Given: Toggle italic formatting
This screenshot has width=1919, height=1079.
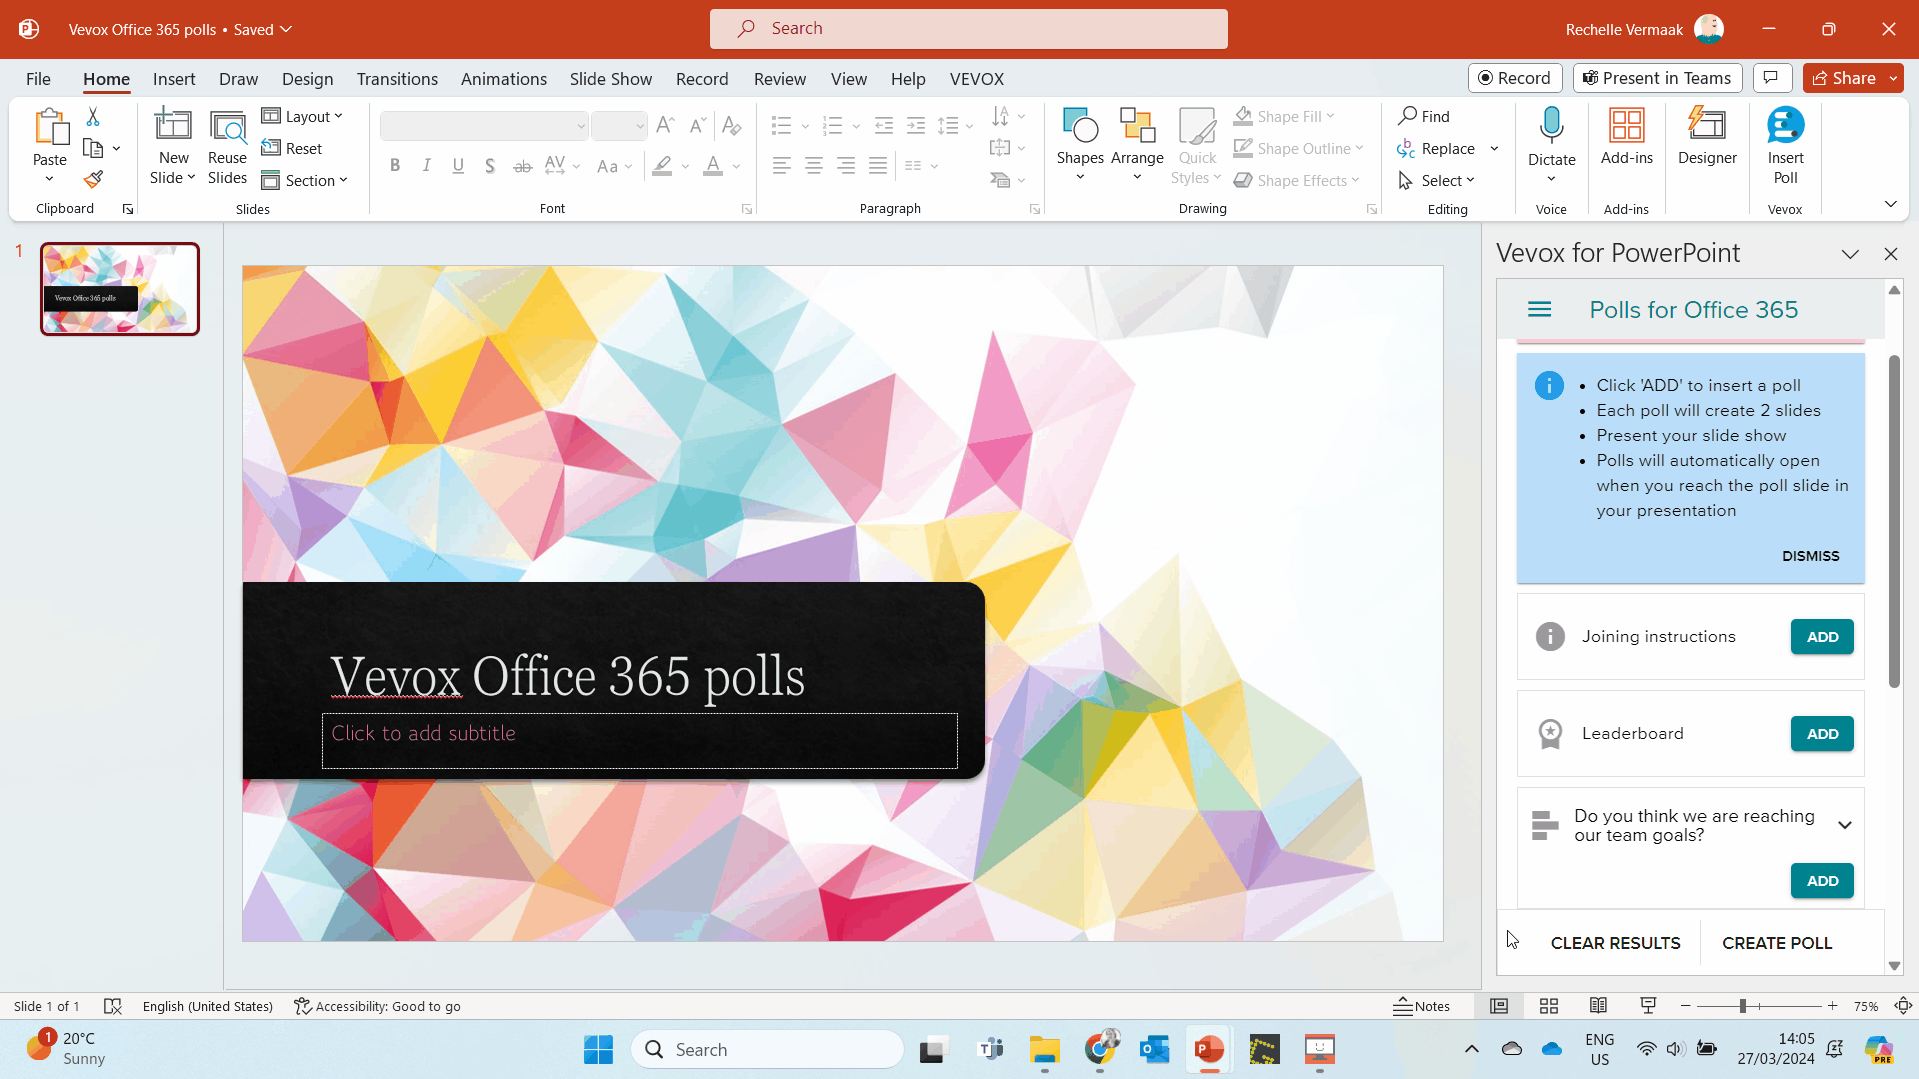Looking at the screenshot, I should [426, 165].
